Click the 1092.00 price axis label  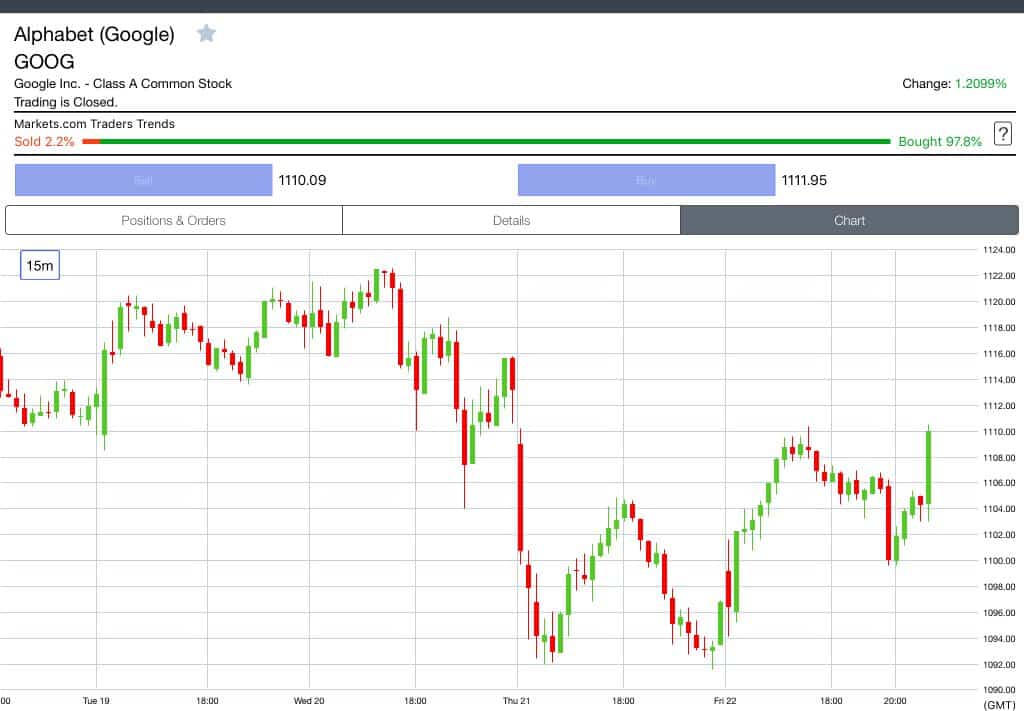[x=999, y=665]
